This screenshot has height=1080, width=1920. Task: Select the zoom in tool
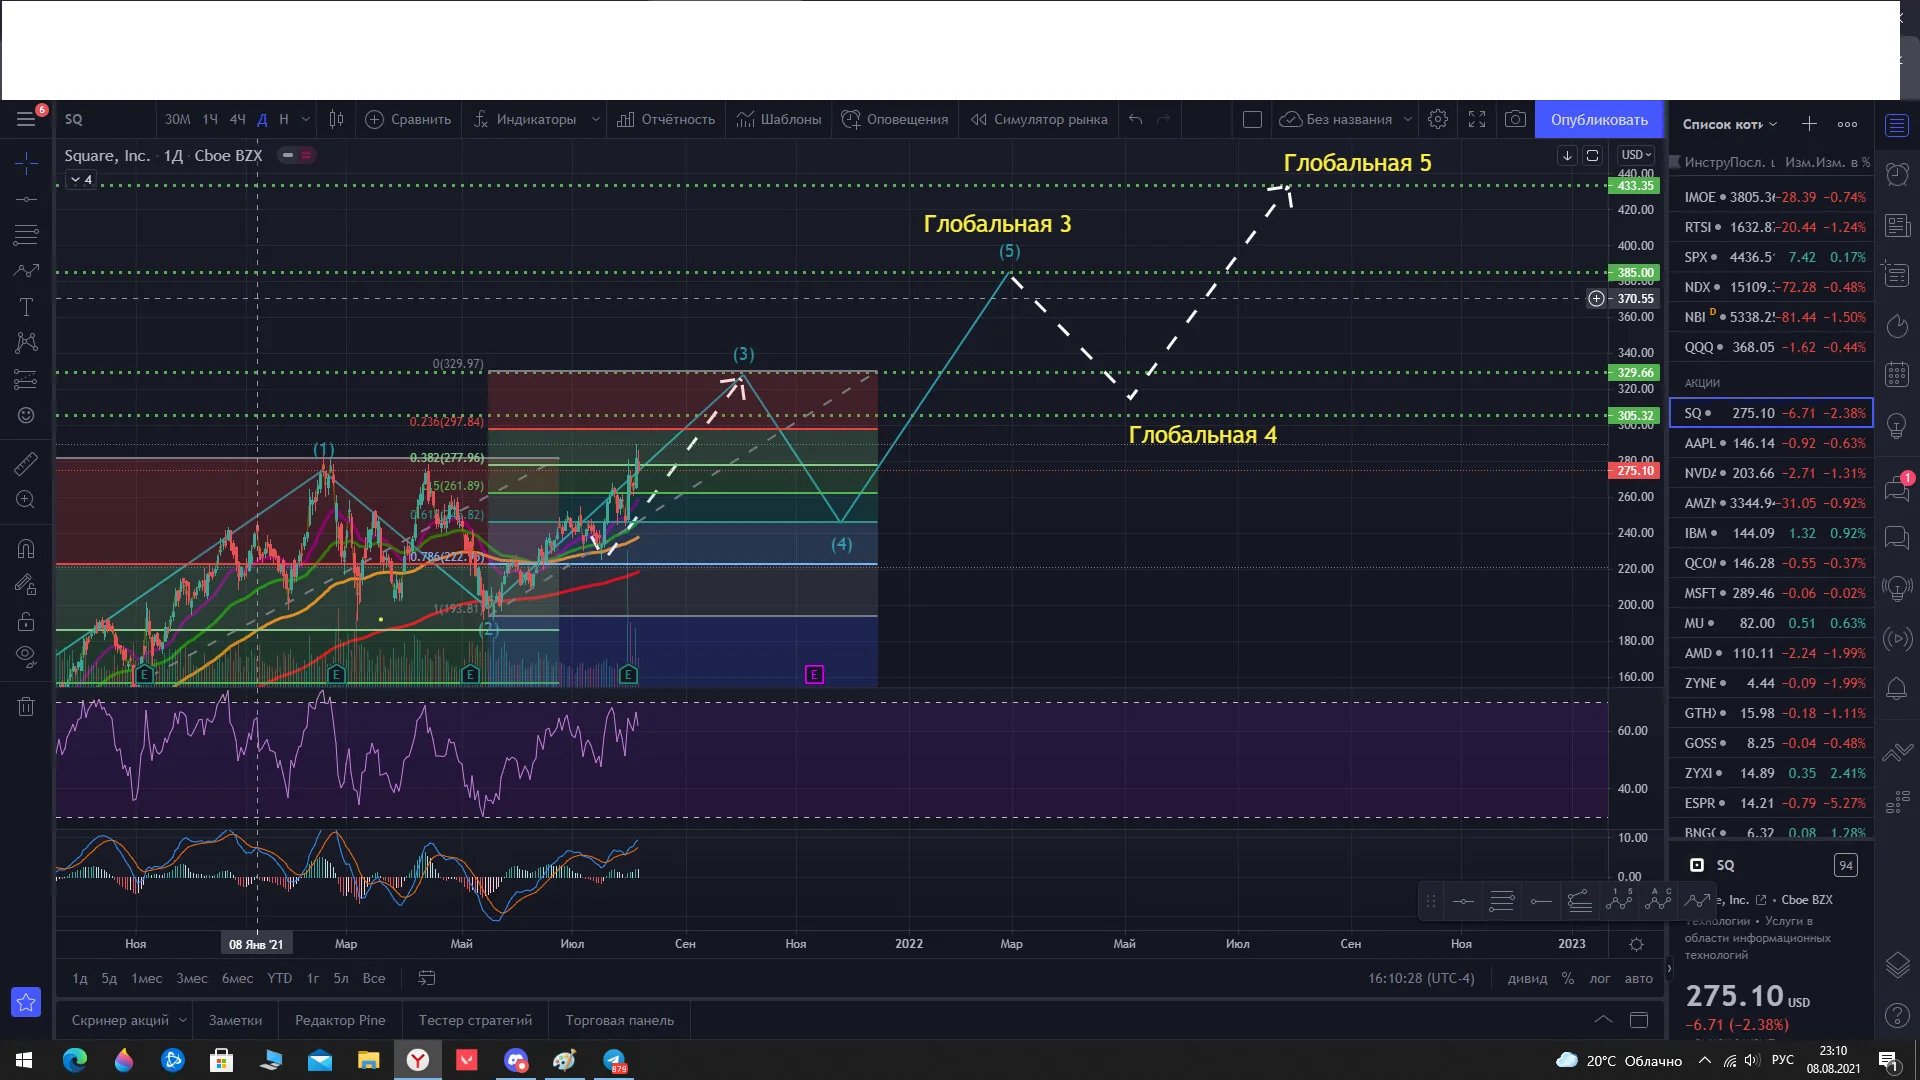click(x=26, y=499)
